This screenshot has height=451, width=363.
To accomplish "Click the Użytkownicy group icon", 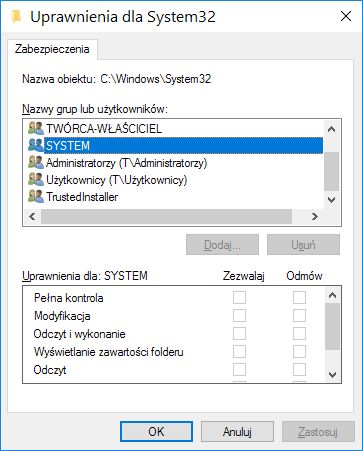I will (x=36, y=180).
